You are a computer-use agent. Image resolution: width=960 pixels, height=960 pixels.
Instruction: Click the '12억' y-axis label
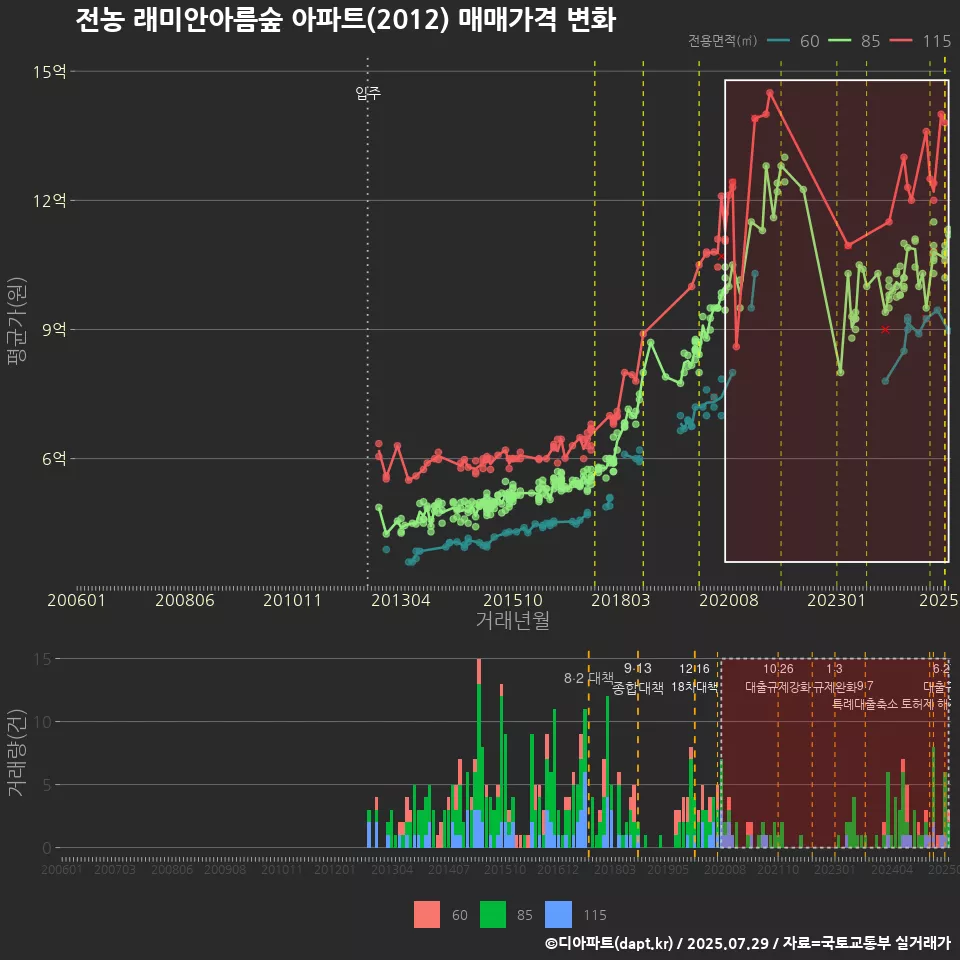pyautogui.click(x=50, y=201)
